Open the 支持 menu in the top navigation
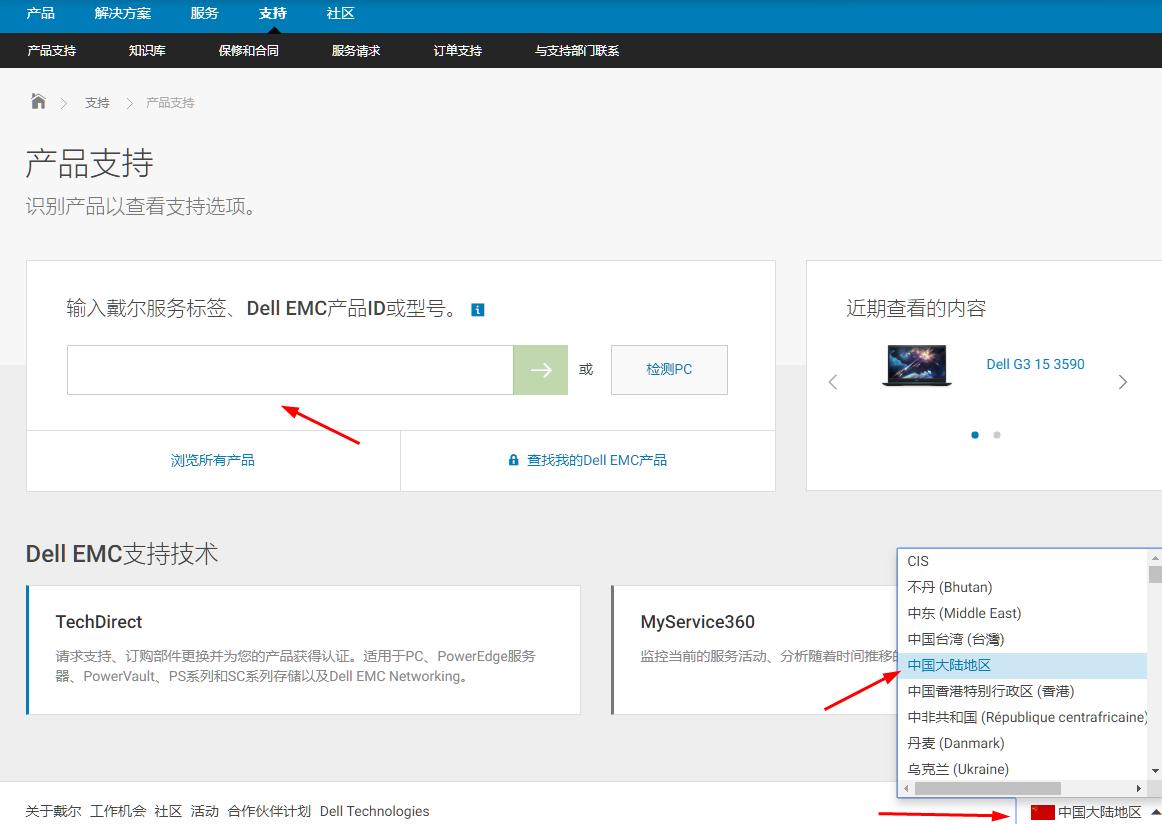This screenshot has height=824, width=1162. pyautogui.click(x=272, y=14)
